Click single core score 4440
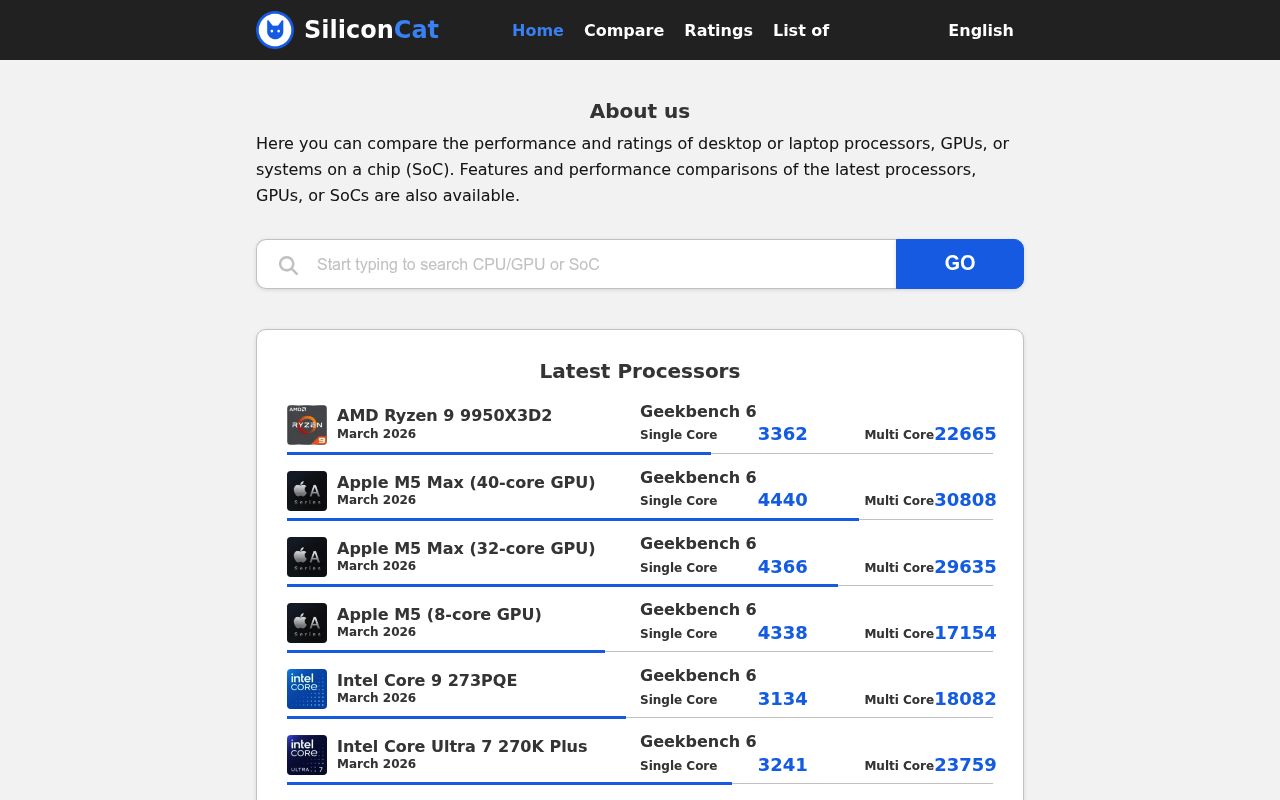This screenshot has width=1280, height=800. (x=782, y=500)
